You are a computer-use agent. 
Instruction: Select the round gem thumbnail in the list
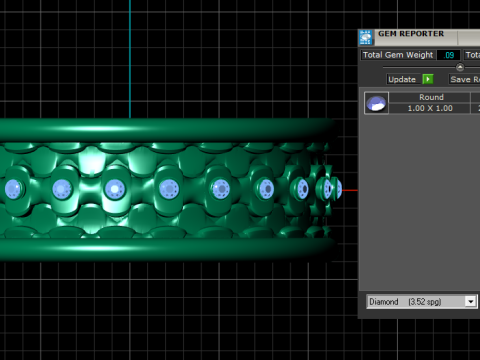[376, 103]
